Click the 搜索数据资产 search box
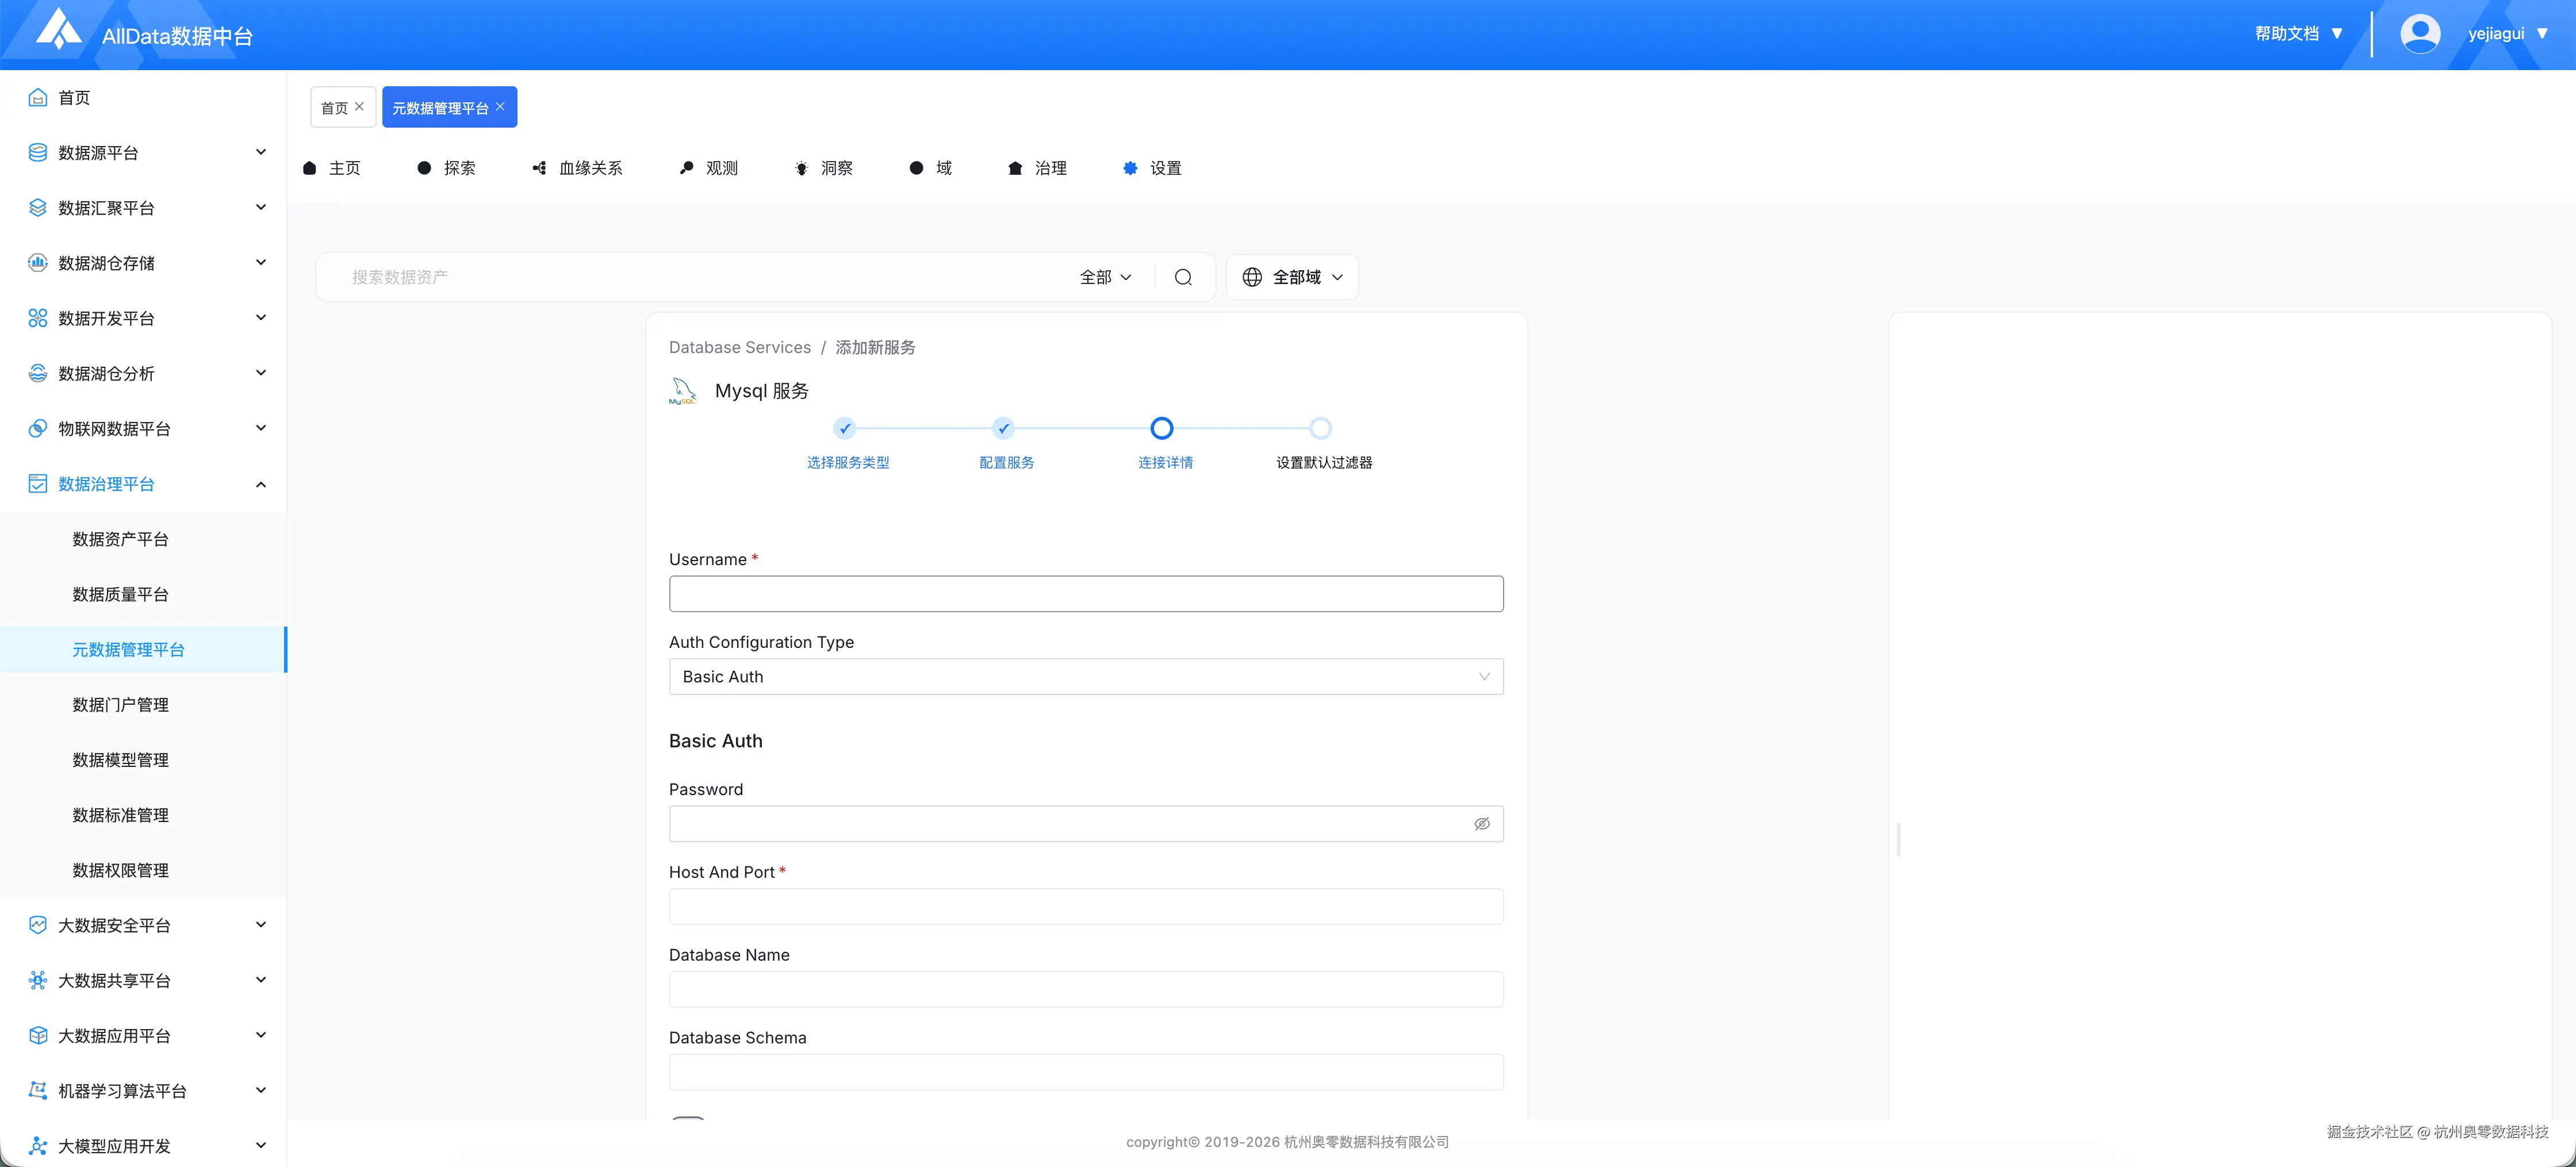Screen dimensions: 2576x1167 [x=700, y=277]
